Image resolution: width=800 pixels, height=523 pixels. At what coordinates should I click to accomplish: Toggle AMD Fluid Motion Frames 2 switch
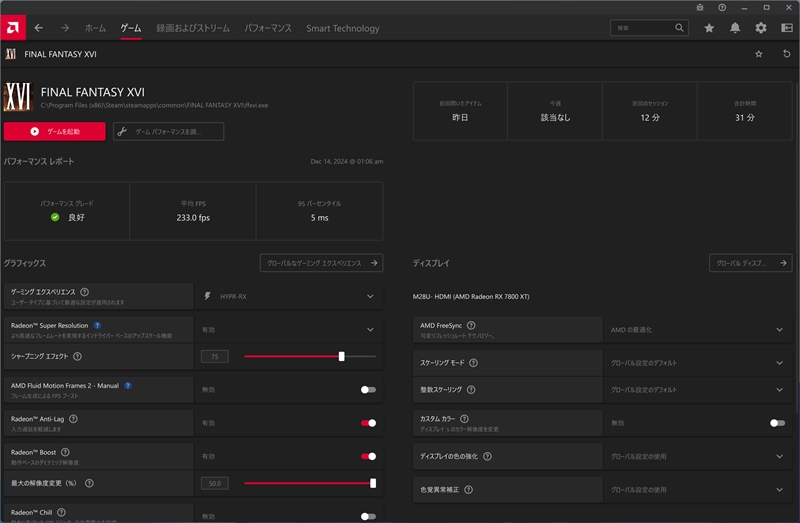368,390
